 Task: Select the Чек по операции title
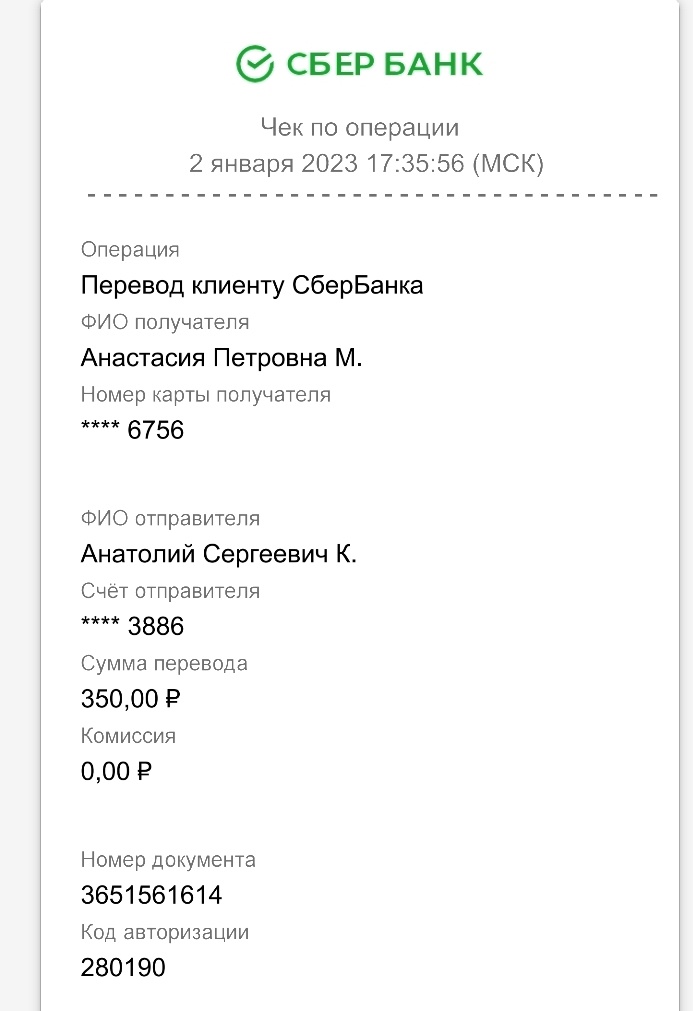point(360,127)
